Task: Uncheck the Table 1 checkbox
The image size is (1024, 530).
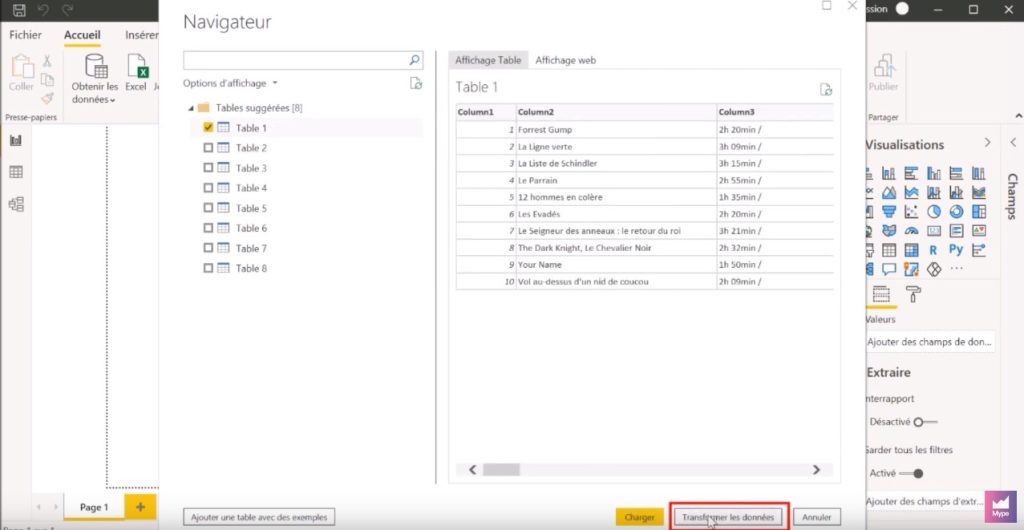Action: (208, 128)
